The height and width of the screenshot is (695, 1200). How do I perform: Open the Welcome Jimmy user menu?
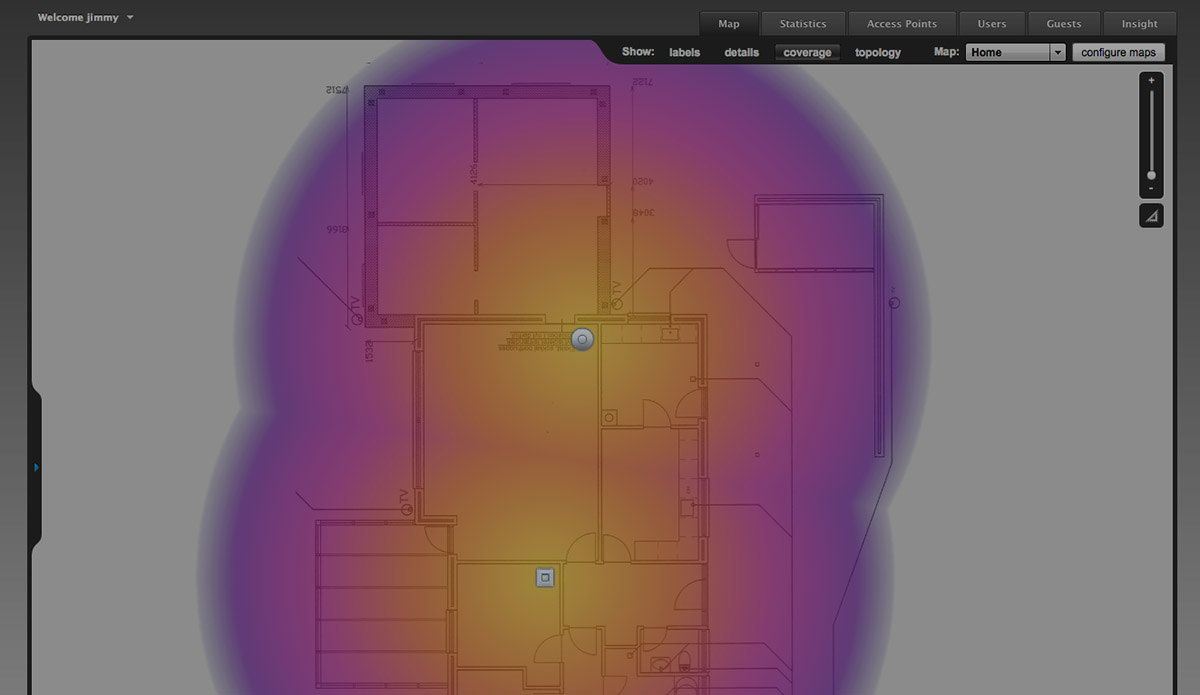[x=86, y=17]
